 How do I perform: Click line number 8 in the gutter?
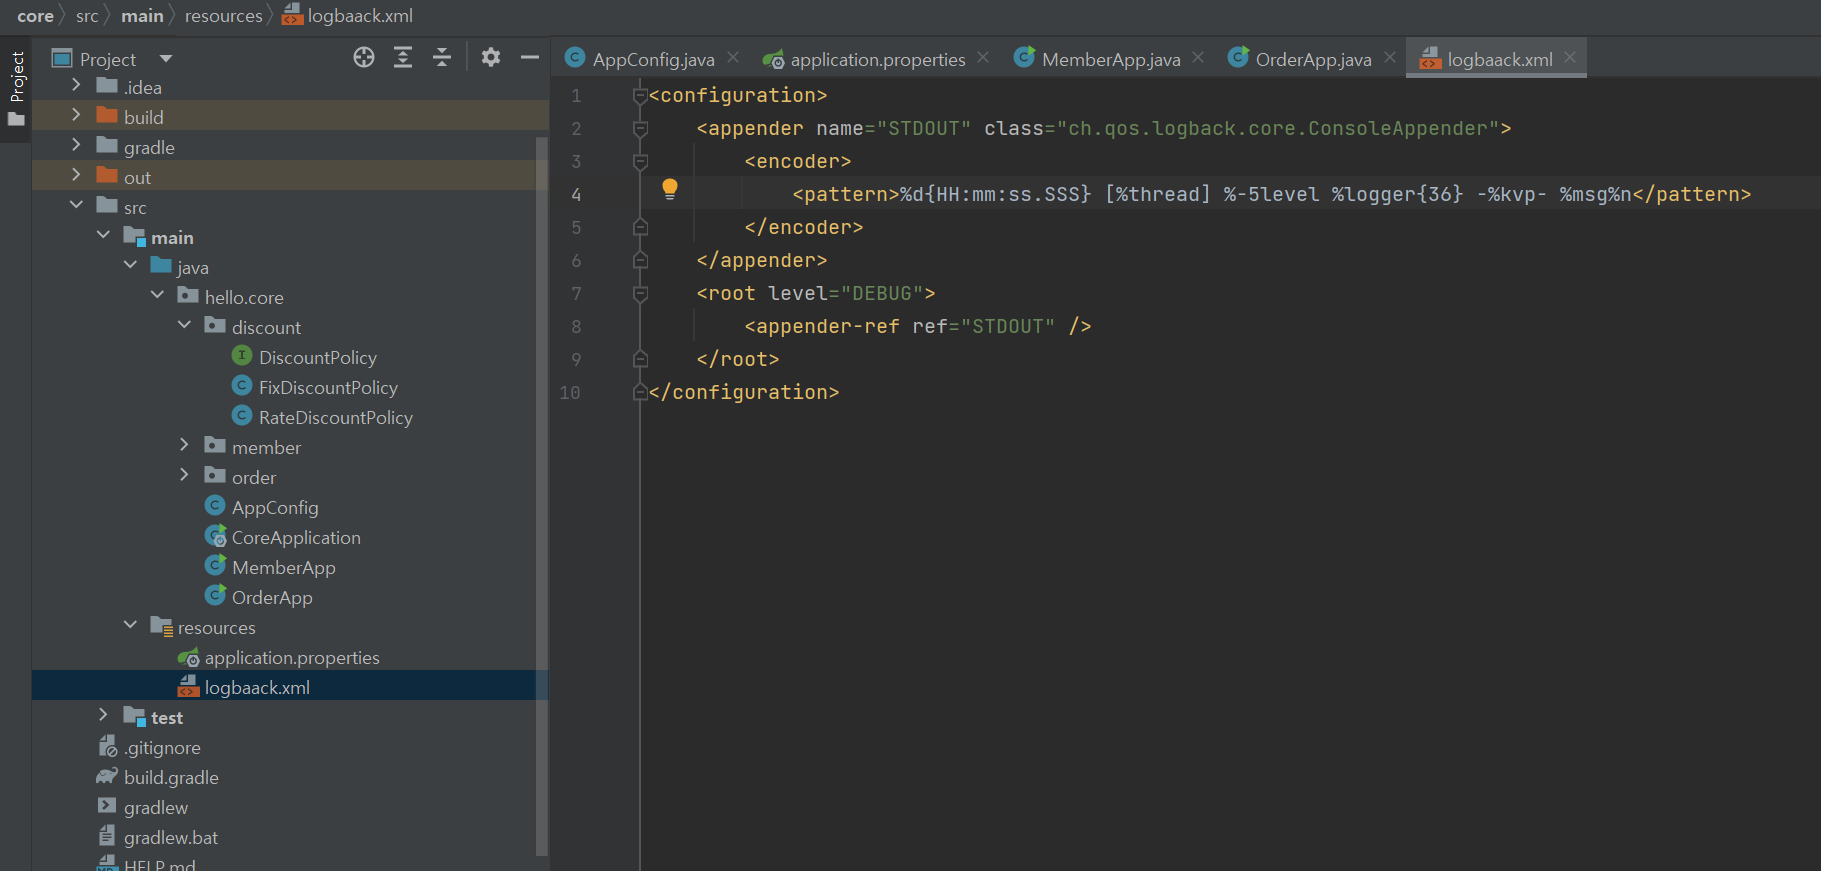pos(576,326)
